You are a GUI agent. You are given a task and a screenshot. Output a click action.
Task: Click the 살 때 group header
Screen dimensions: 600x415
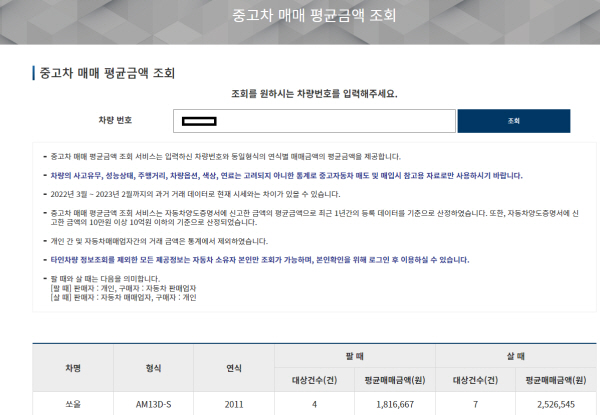point(516,356)
